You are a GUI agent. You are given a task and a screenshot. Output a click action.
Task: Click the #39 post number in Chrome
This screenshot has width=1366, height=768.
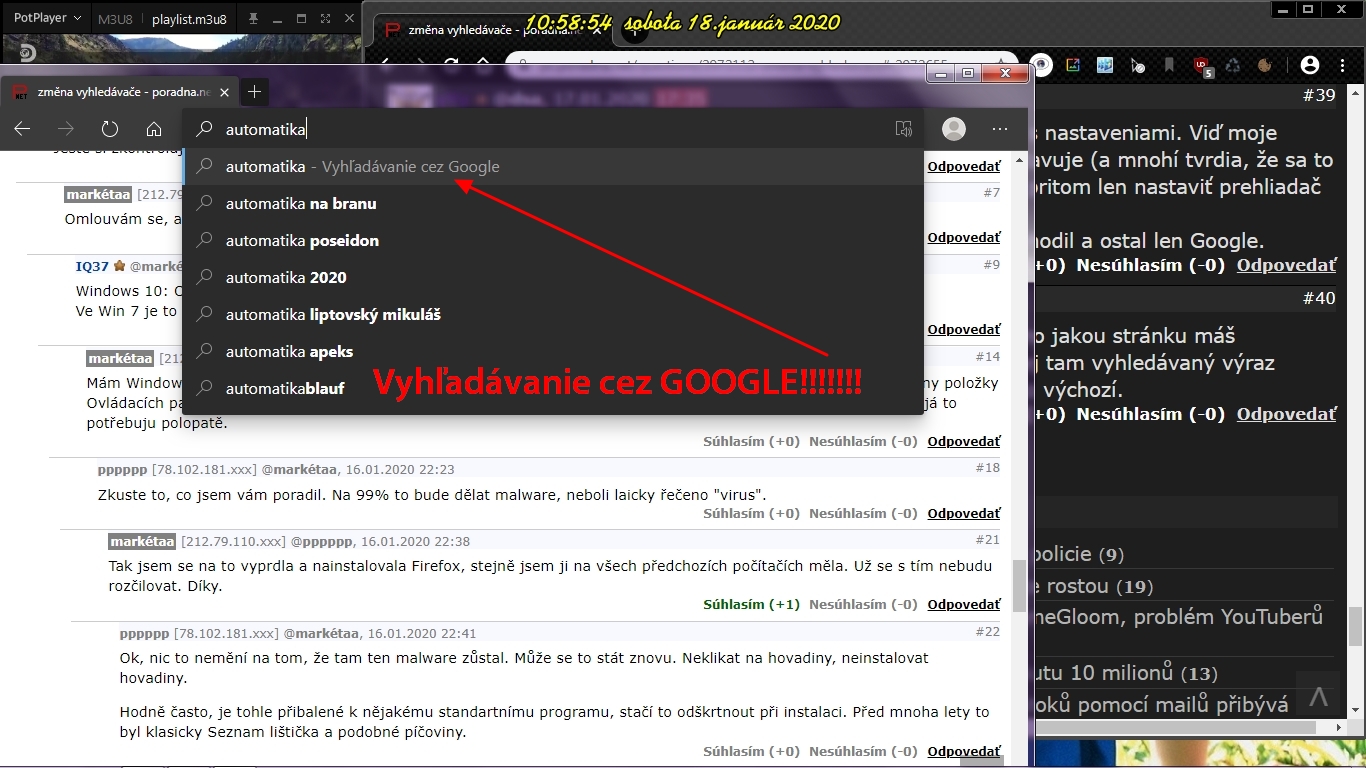[1319, 96]
